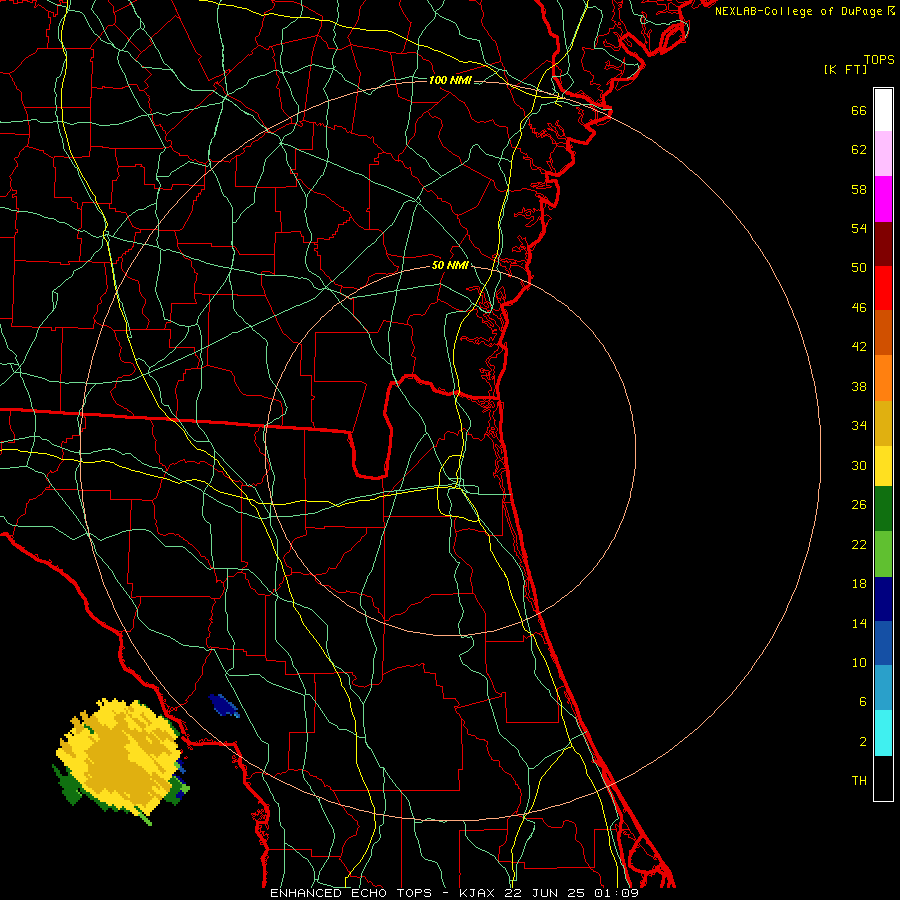Click the 50 NMI range ring label
900x900 pixels.
click(451, 265)
